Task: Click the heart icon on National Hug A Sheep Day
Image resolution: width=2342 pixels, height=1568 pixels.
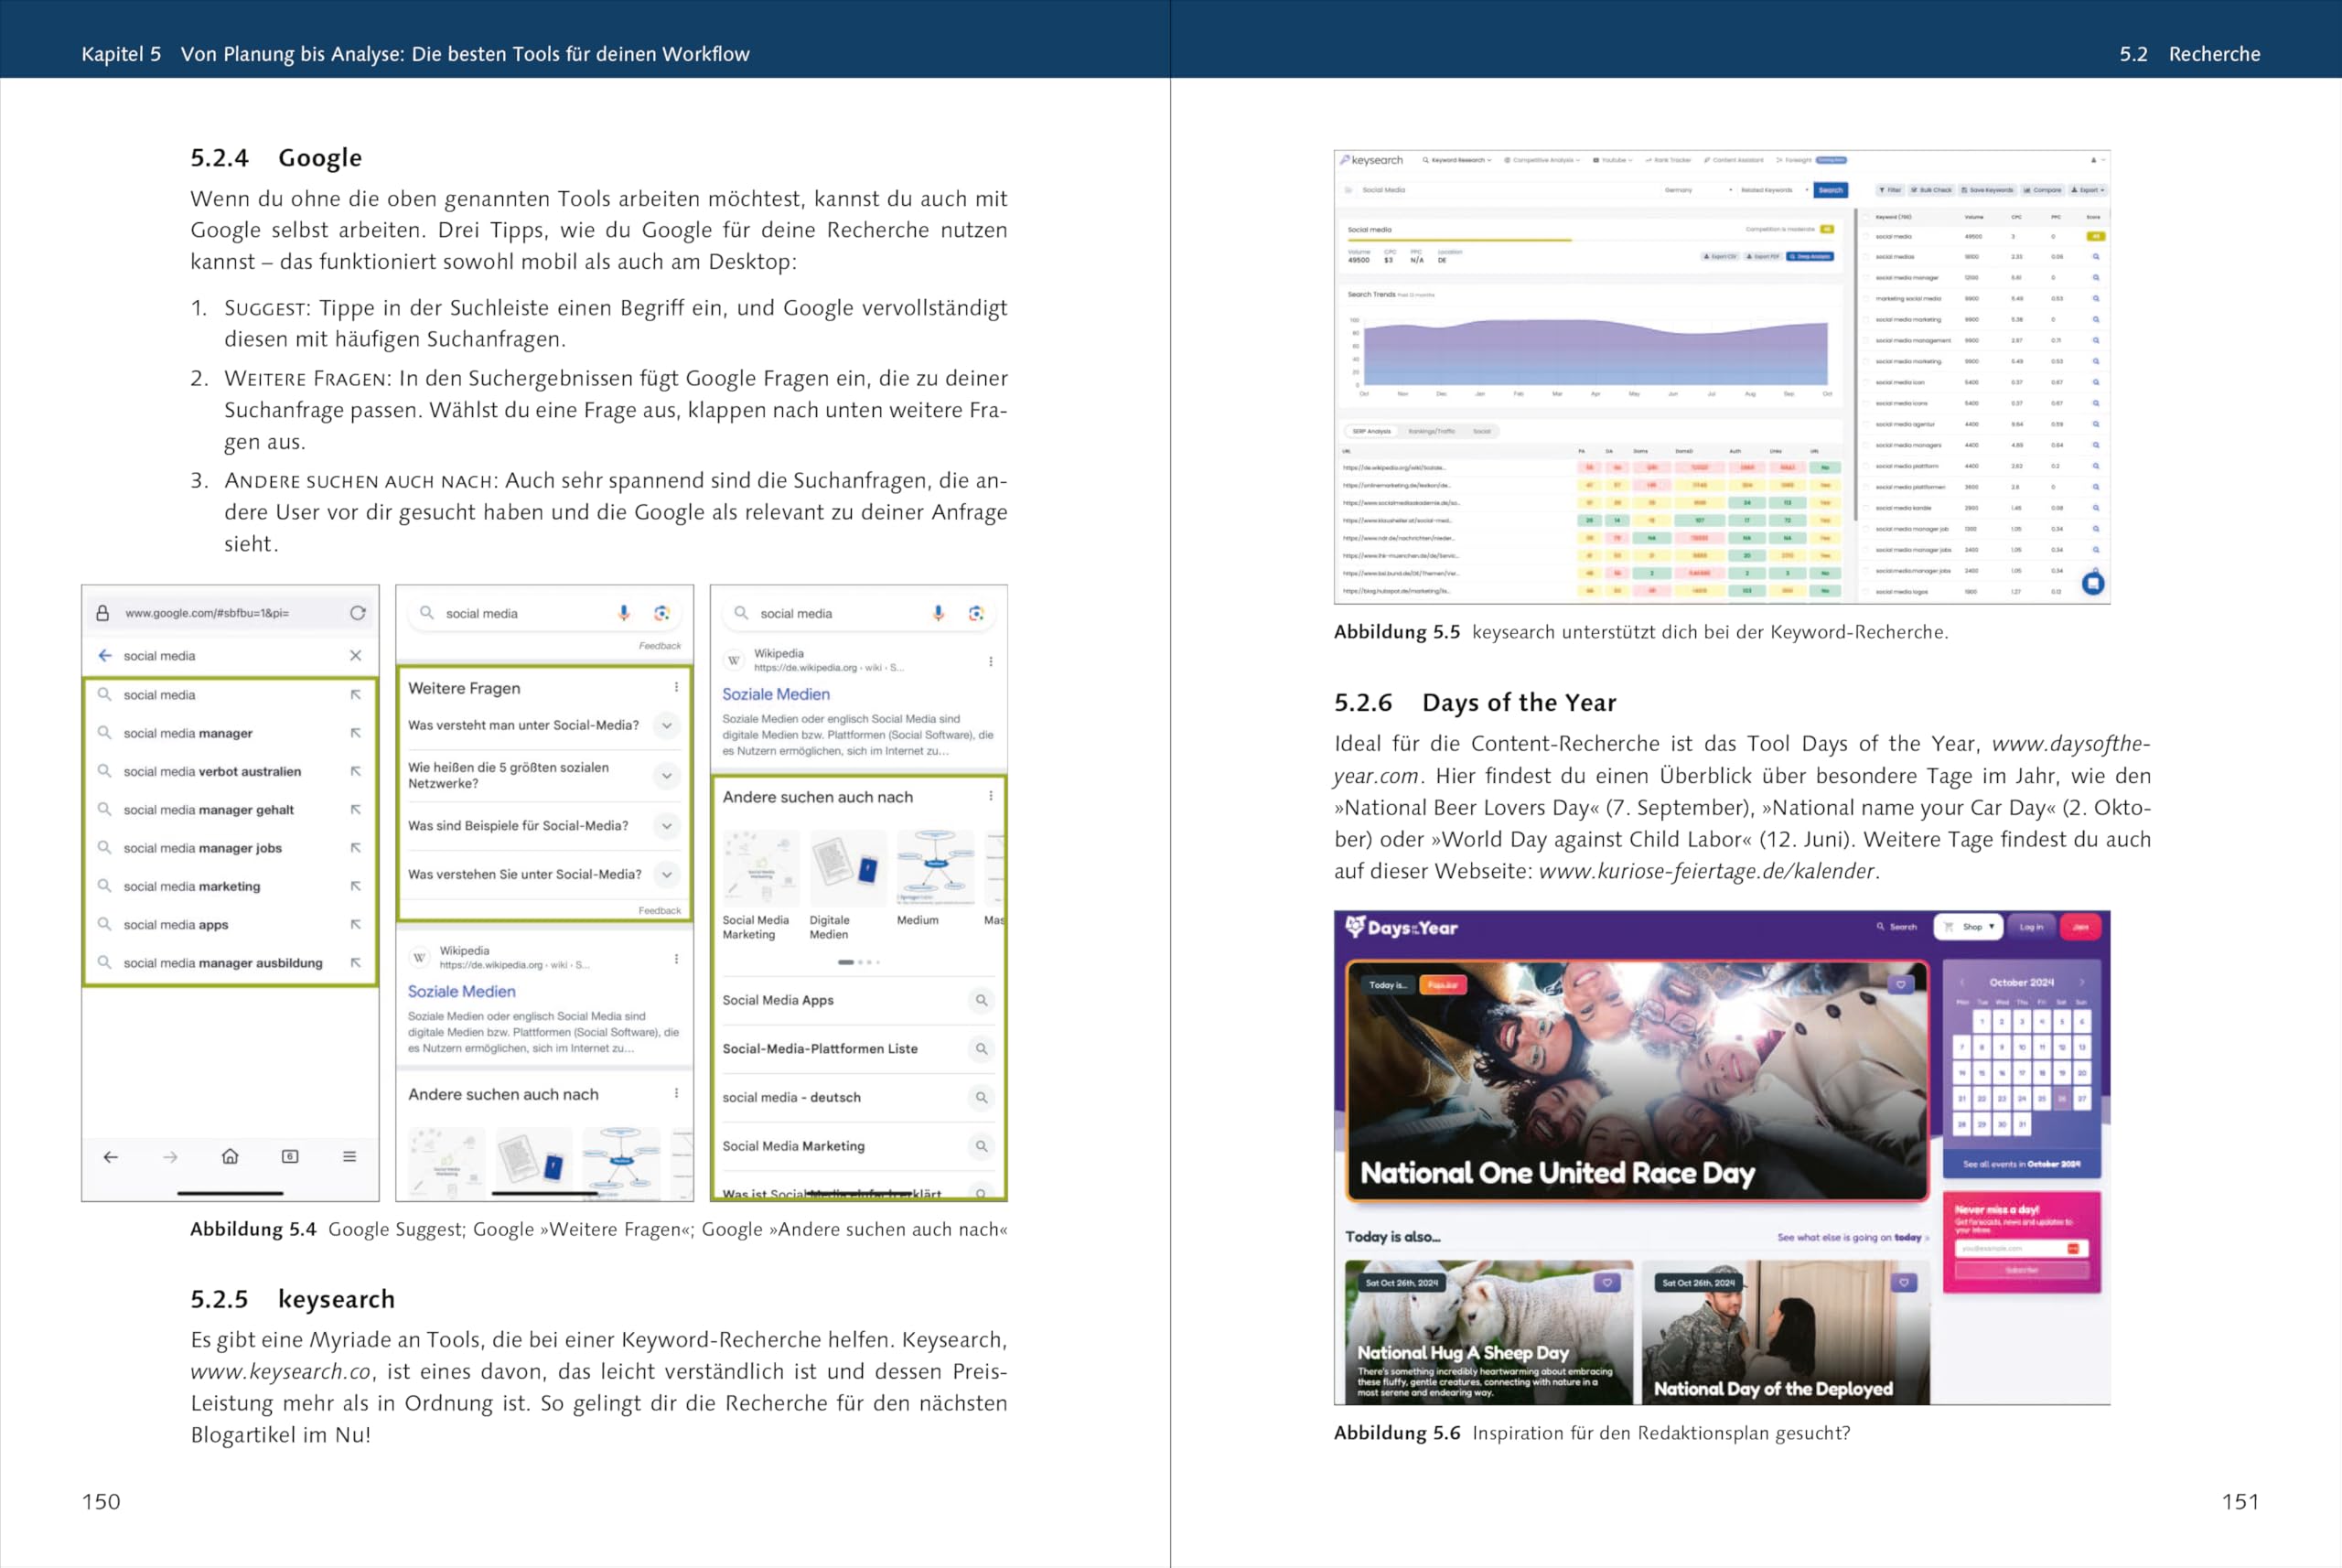Action: click(x=1607, y=1282)
